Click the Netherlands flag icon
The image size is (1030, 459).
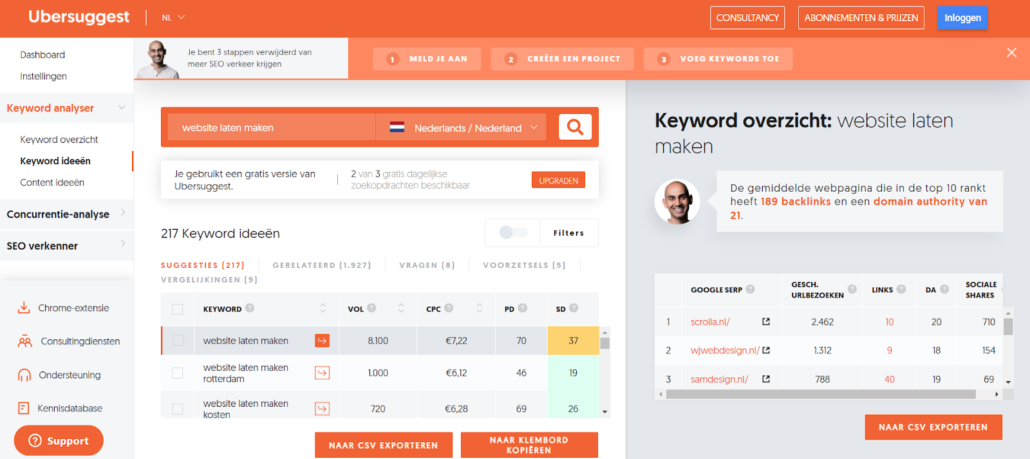(397, 128)
